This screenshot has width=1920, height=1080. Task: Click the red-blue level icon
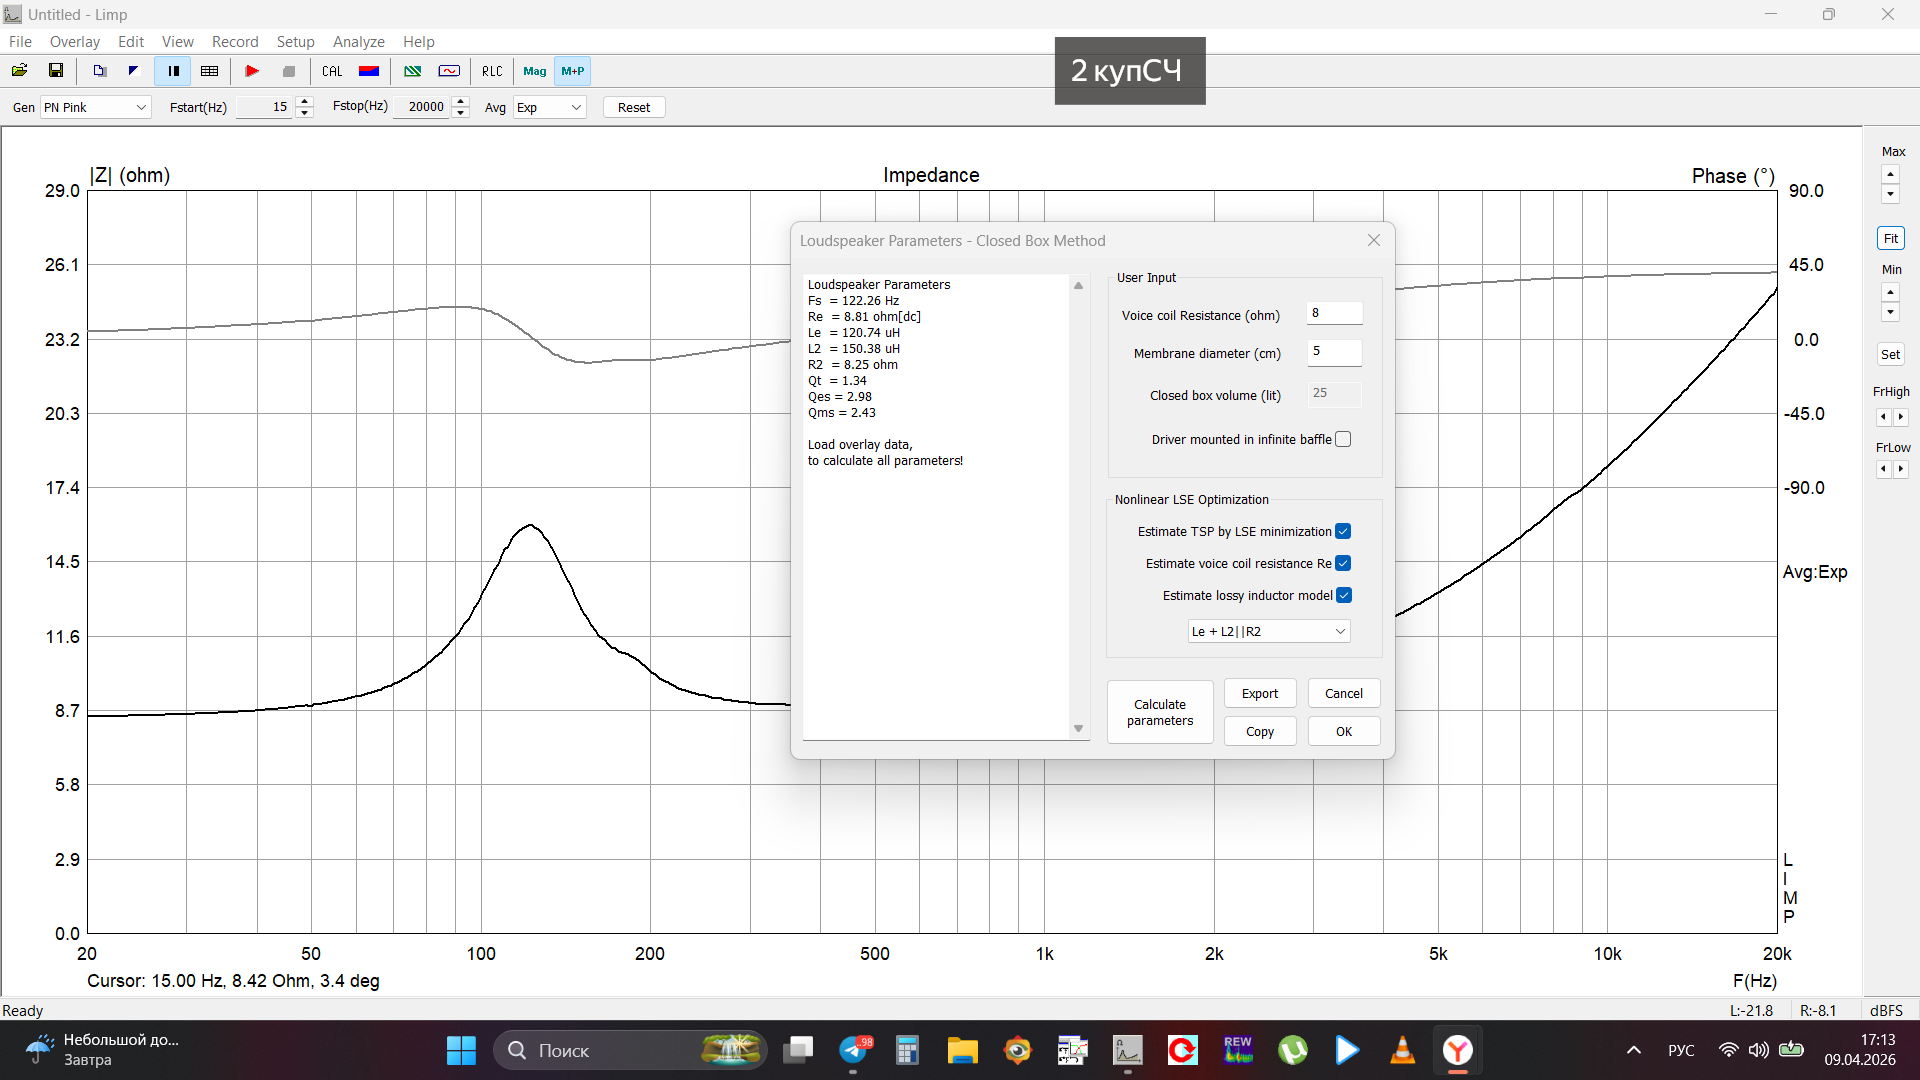click(369, 71)
